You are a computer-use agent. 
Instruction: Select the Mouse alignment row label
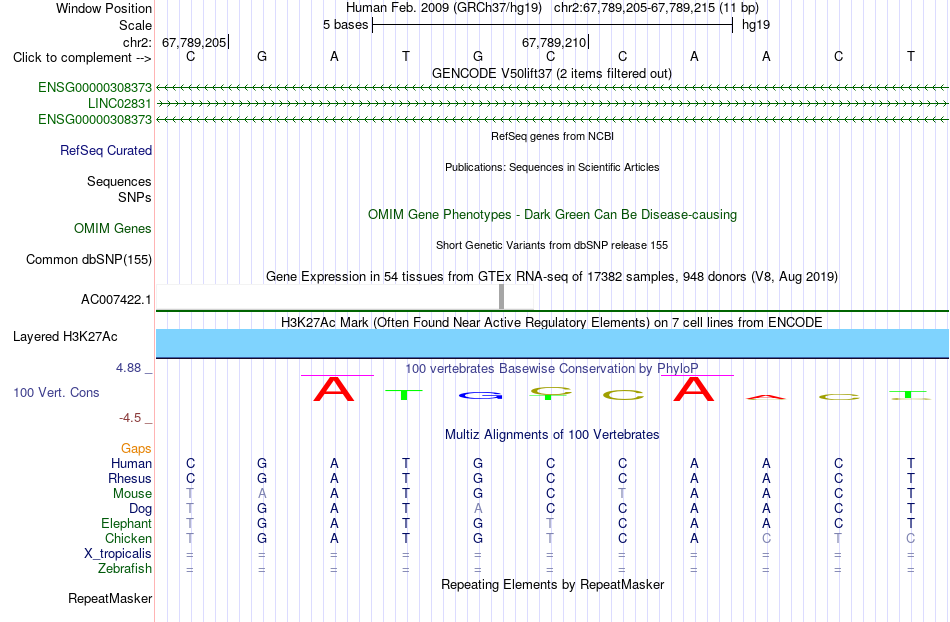132,494
